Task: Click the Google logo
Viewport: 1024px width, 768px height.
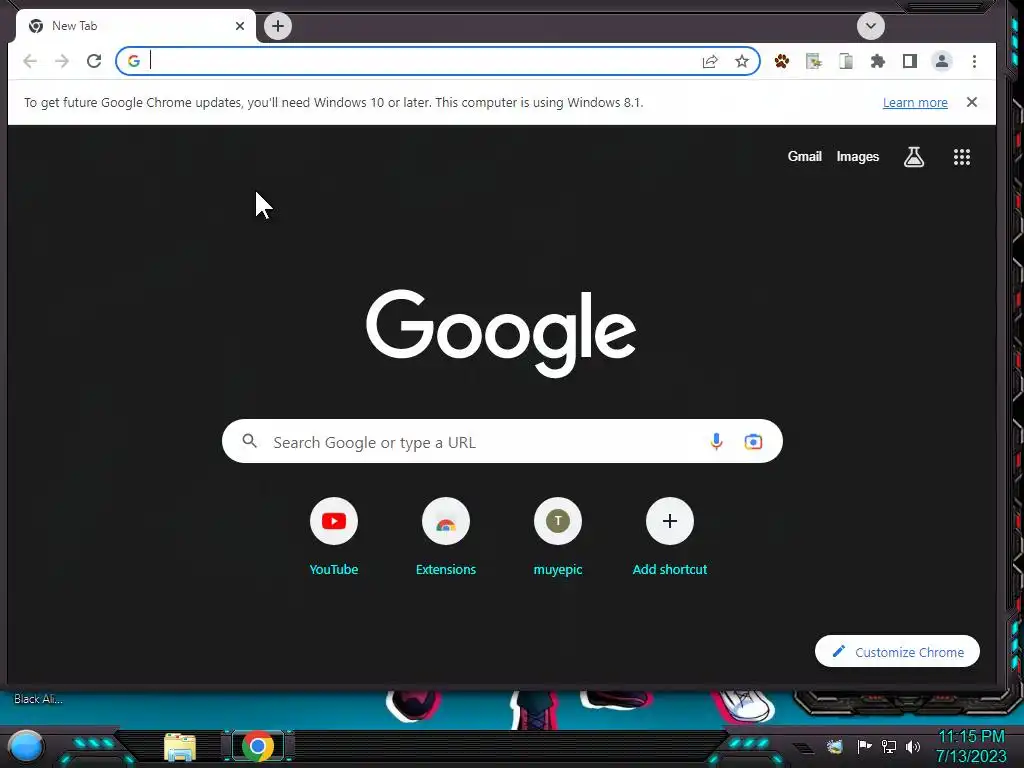Action: 501,332
